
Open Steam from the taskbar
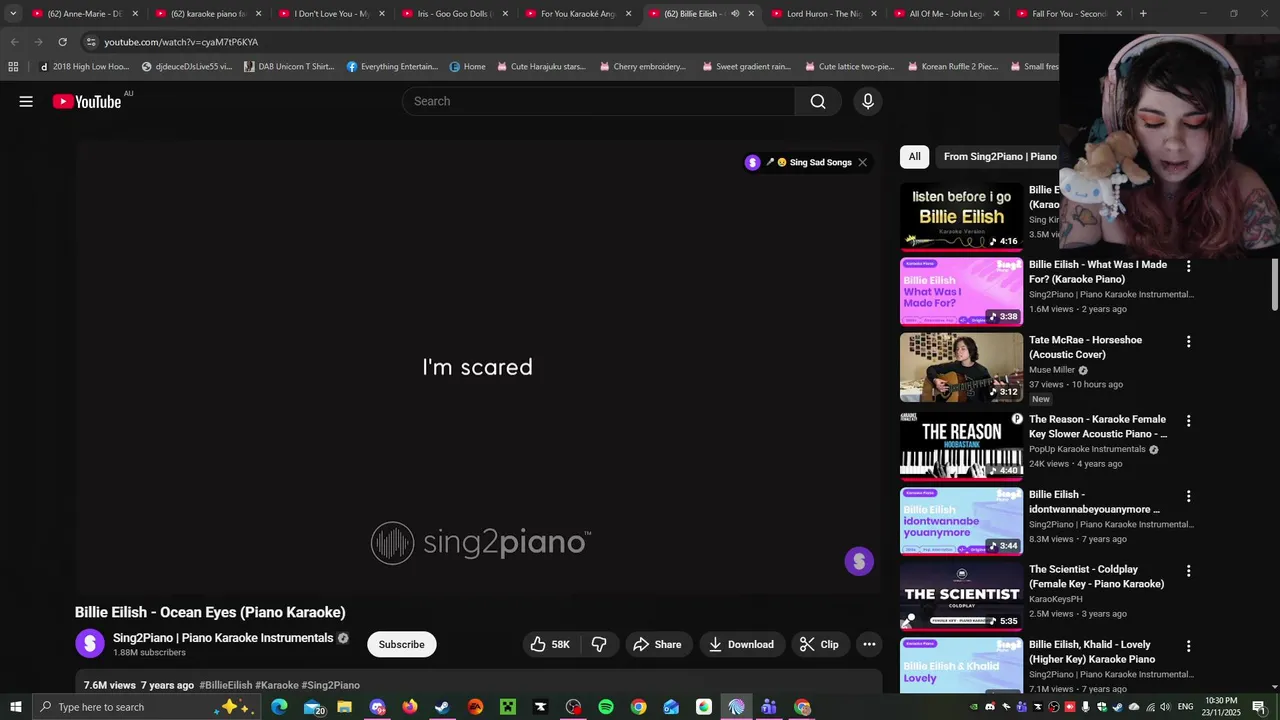(x=442, y=707)
